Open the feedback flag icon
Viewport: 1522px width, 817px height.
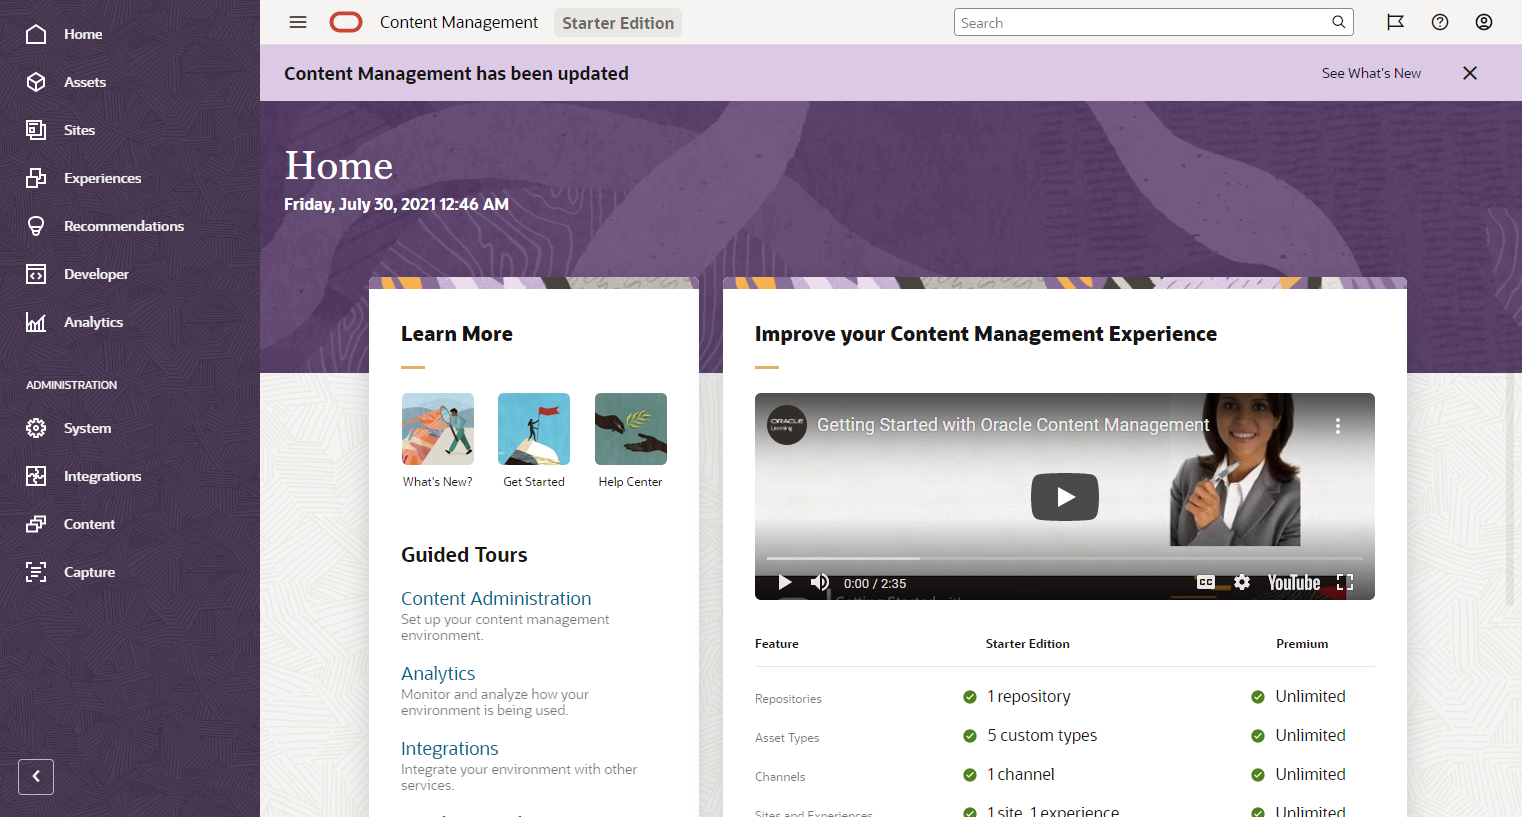tap(1396, 22)
